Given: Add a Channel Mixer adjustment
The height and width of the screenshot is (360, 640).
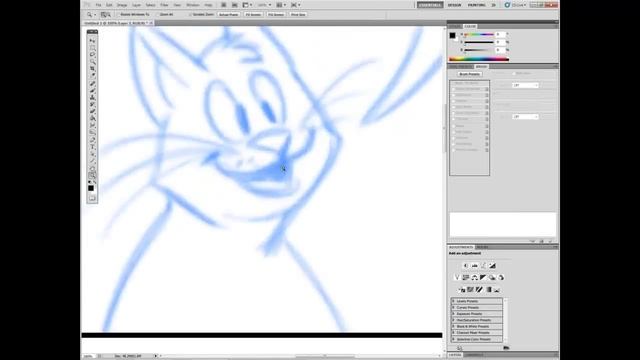Looking at the screenshot, I should (501, 278).
